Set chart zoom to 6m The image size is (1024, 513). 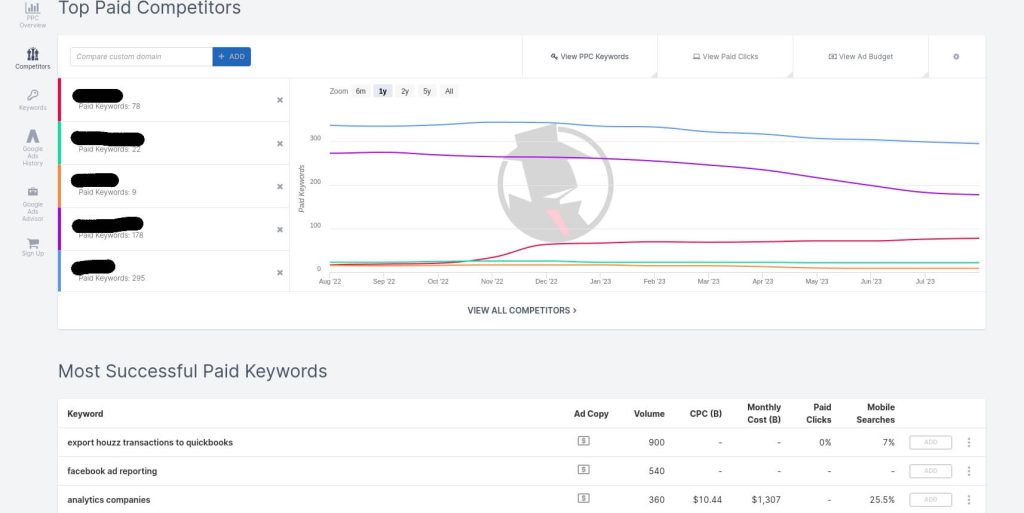coord(360,91)
